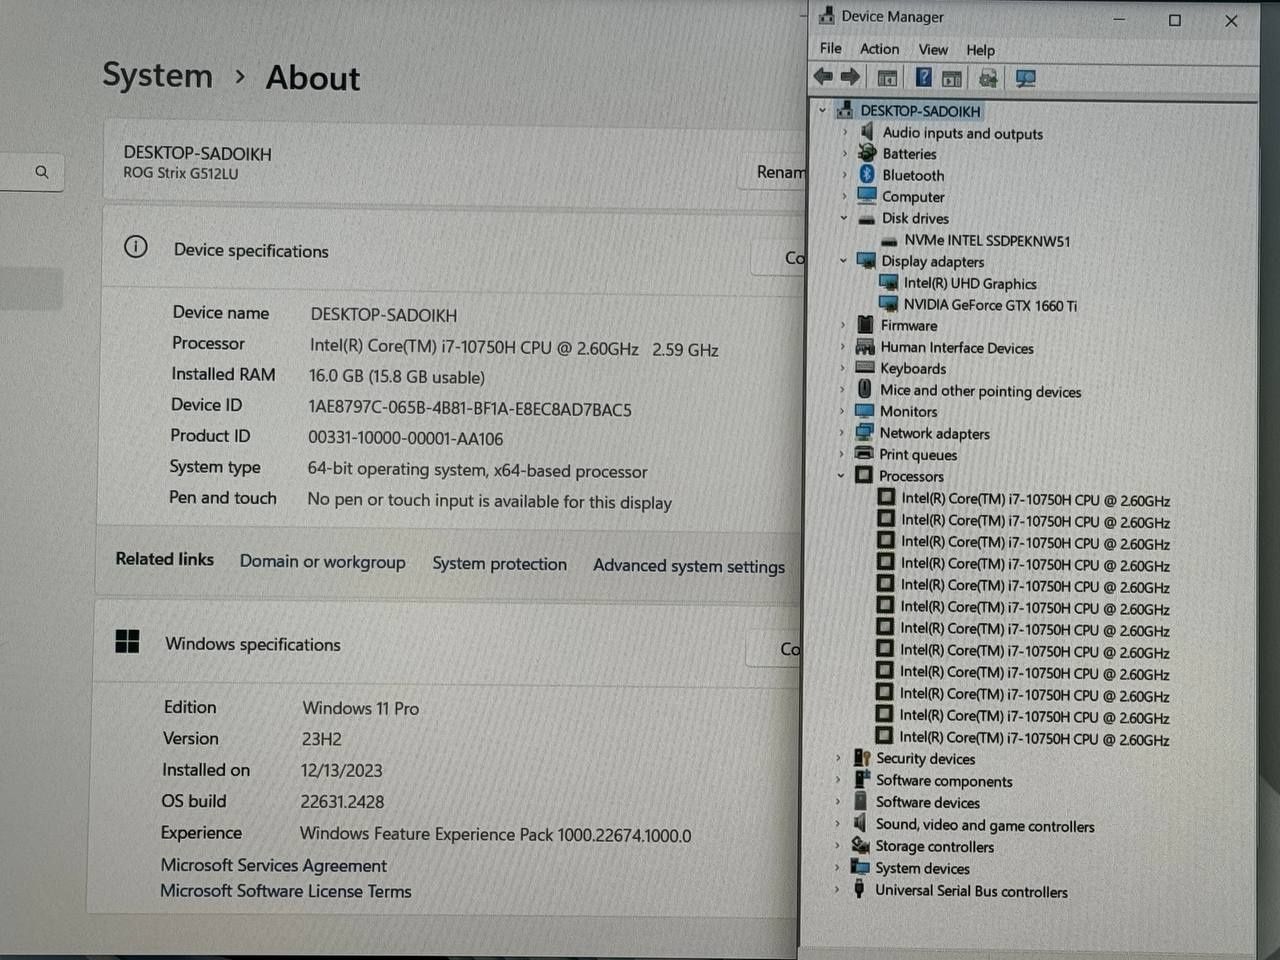Screen dimensions: 1280x960
Task: Click the Human Interface Devices icon
Action: point(865,347)
